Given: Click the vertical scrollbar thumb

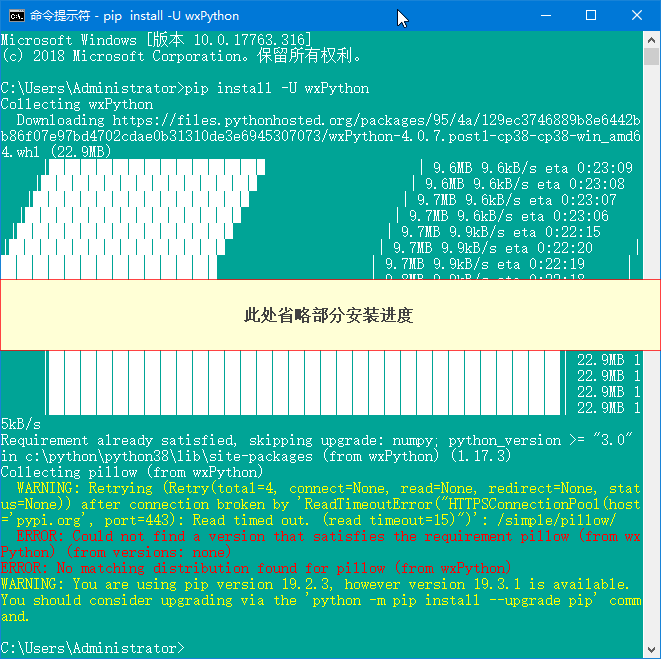Looking at the screenshot, I should [x=651, y=56].
